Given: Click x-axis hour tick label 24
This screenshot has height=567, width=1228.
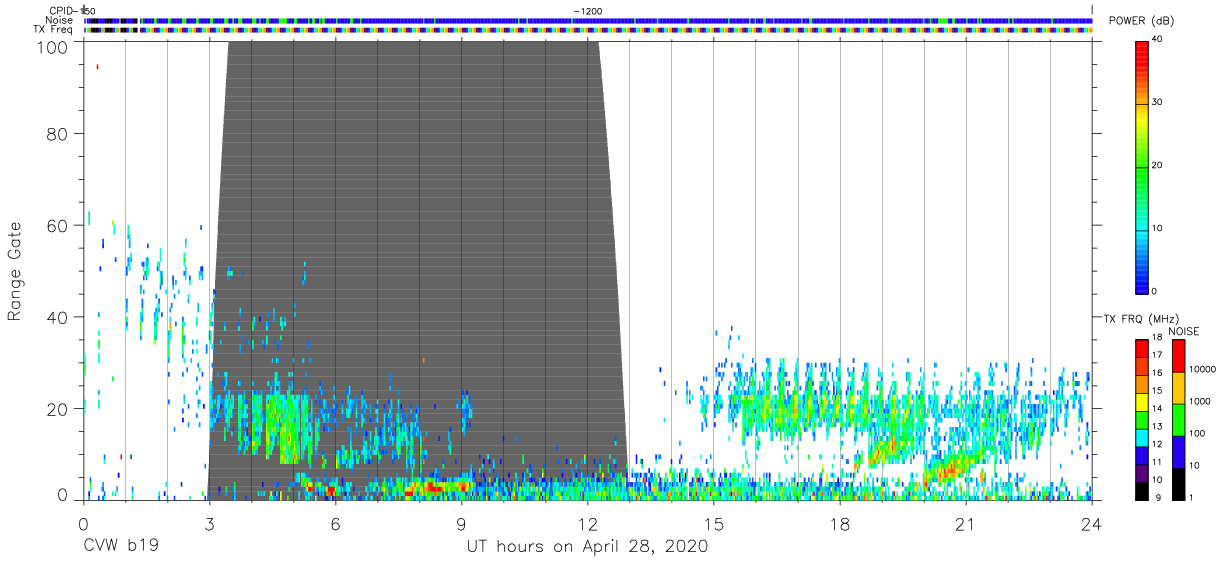Looking at the screenshot, I should point(1092,523).
